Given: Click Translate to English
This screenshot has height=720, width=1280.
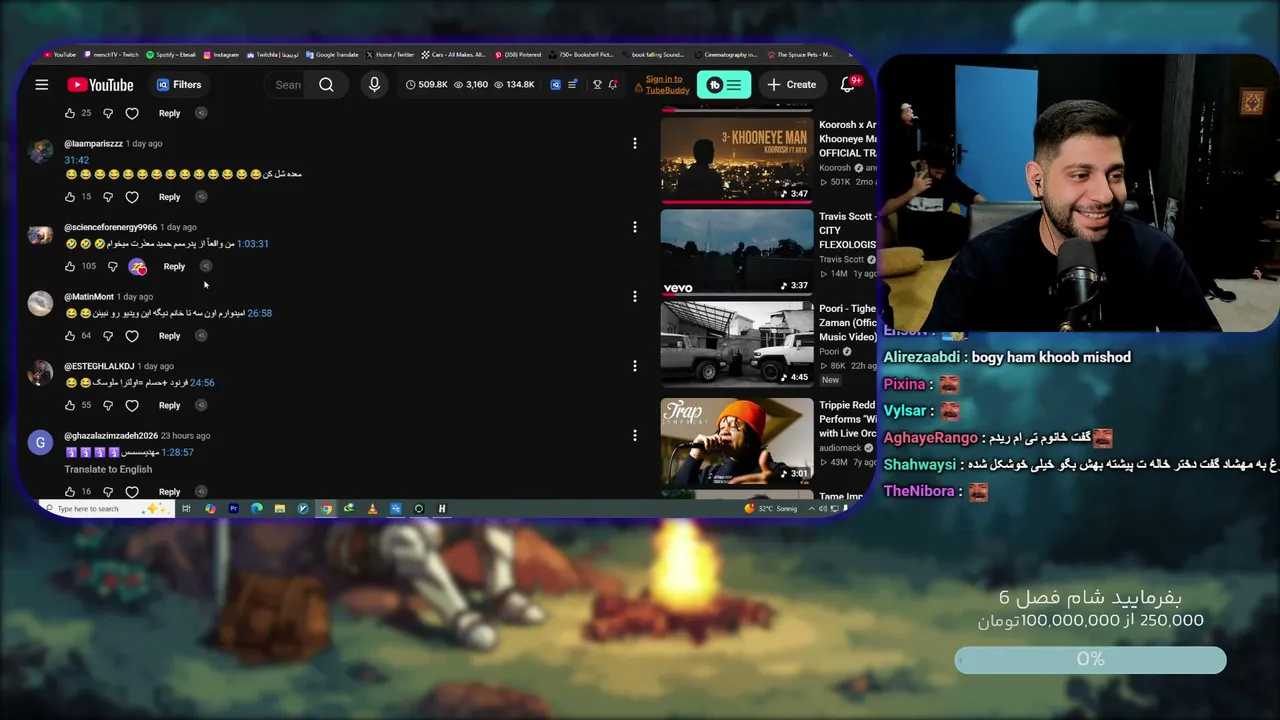Looking at the screenshot, I should [x=108, y=470].
